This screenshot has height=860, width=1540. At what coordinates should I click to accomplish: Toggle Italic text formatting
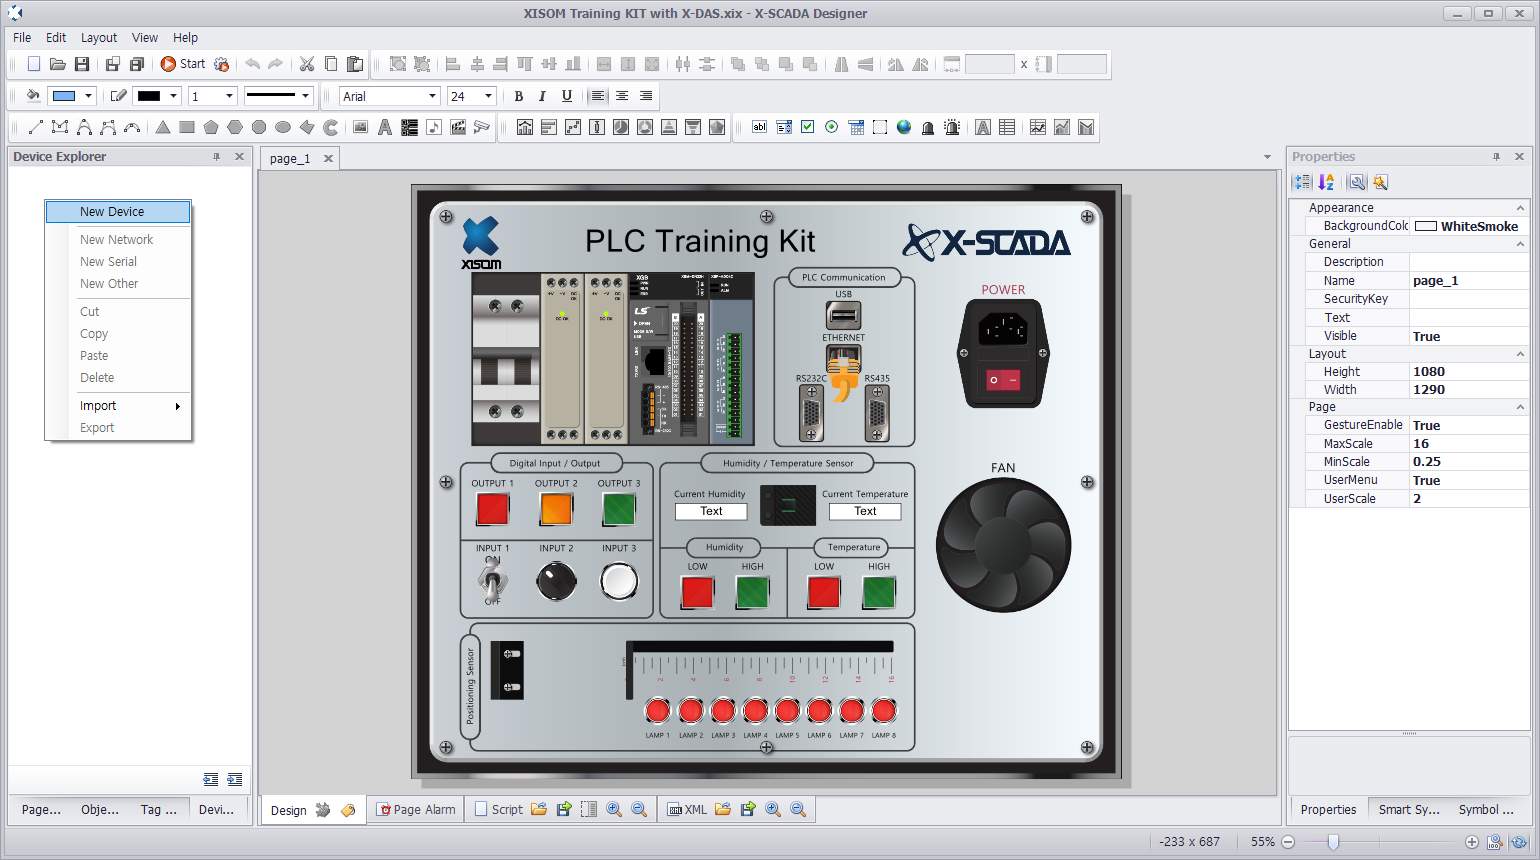click(542, 96)
